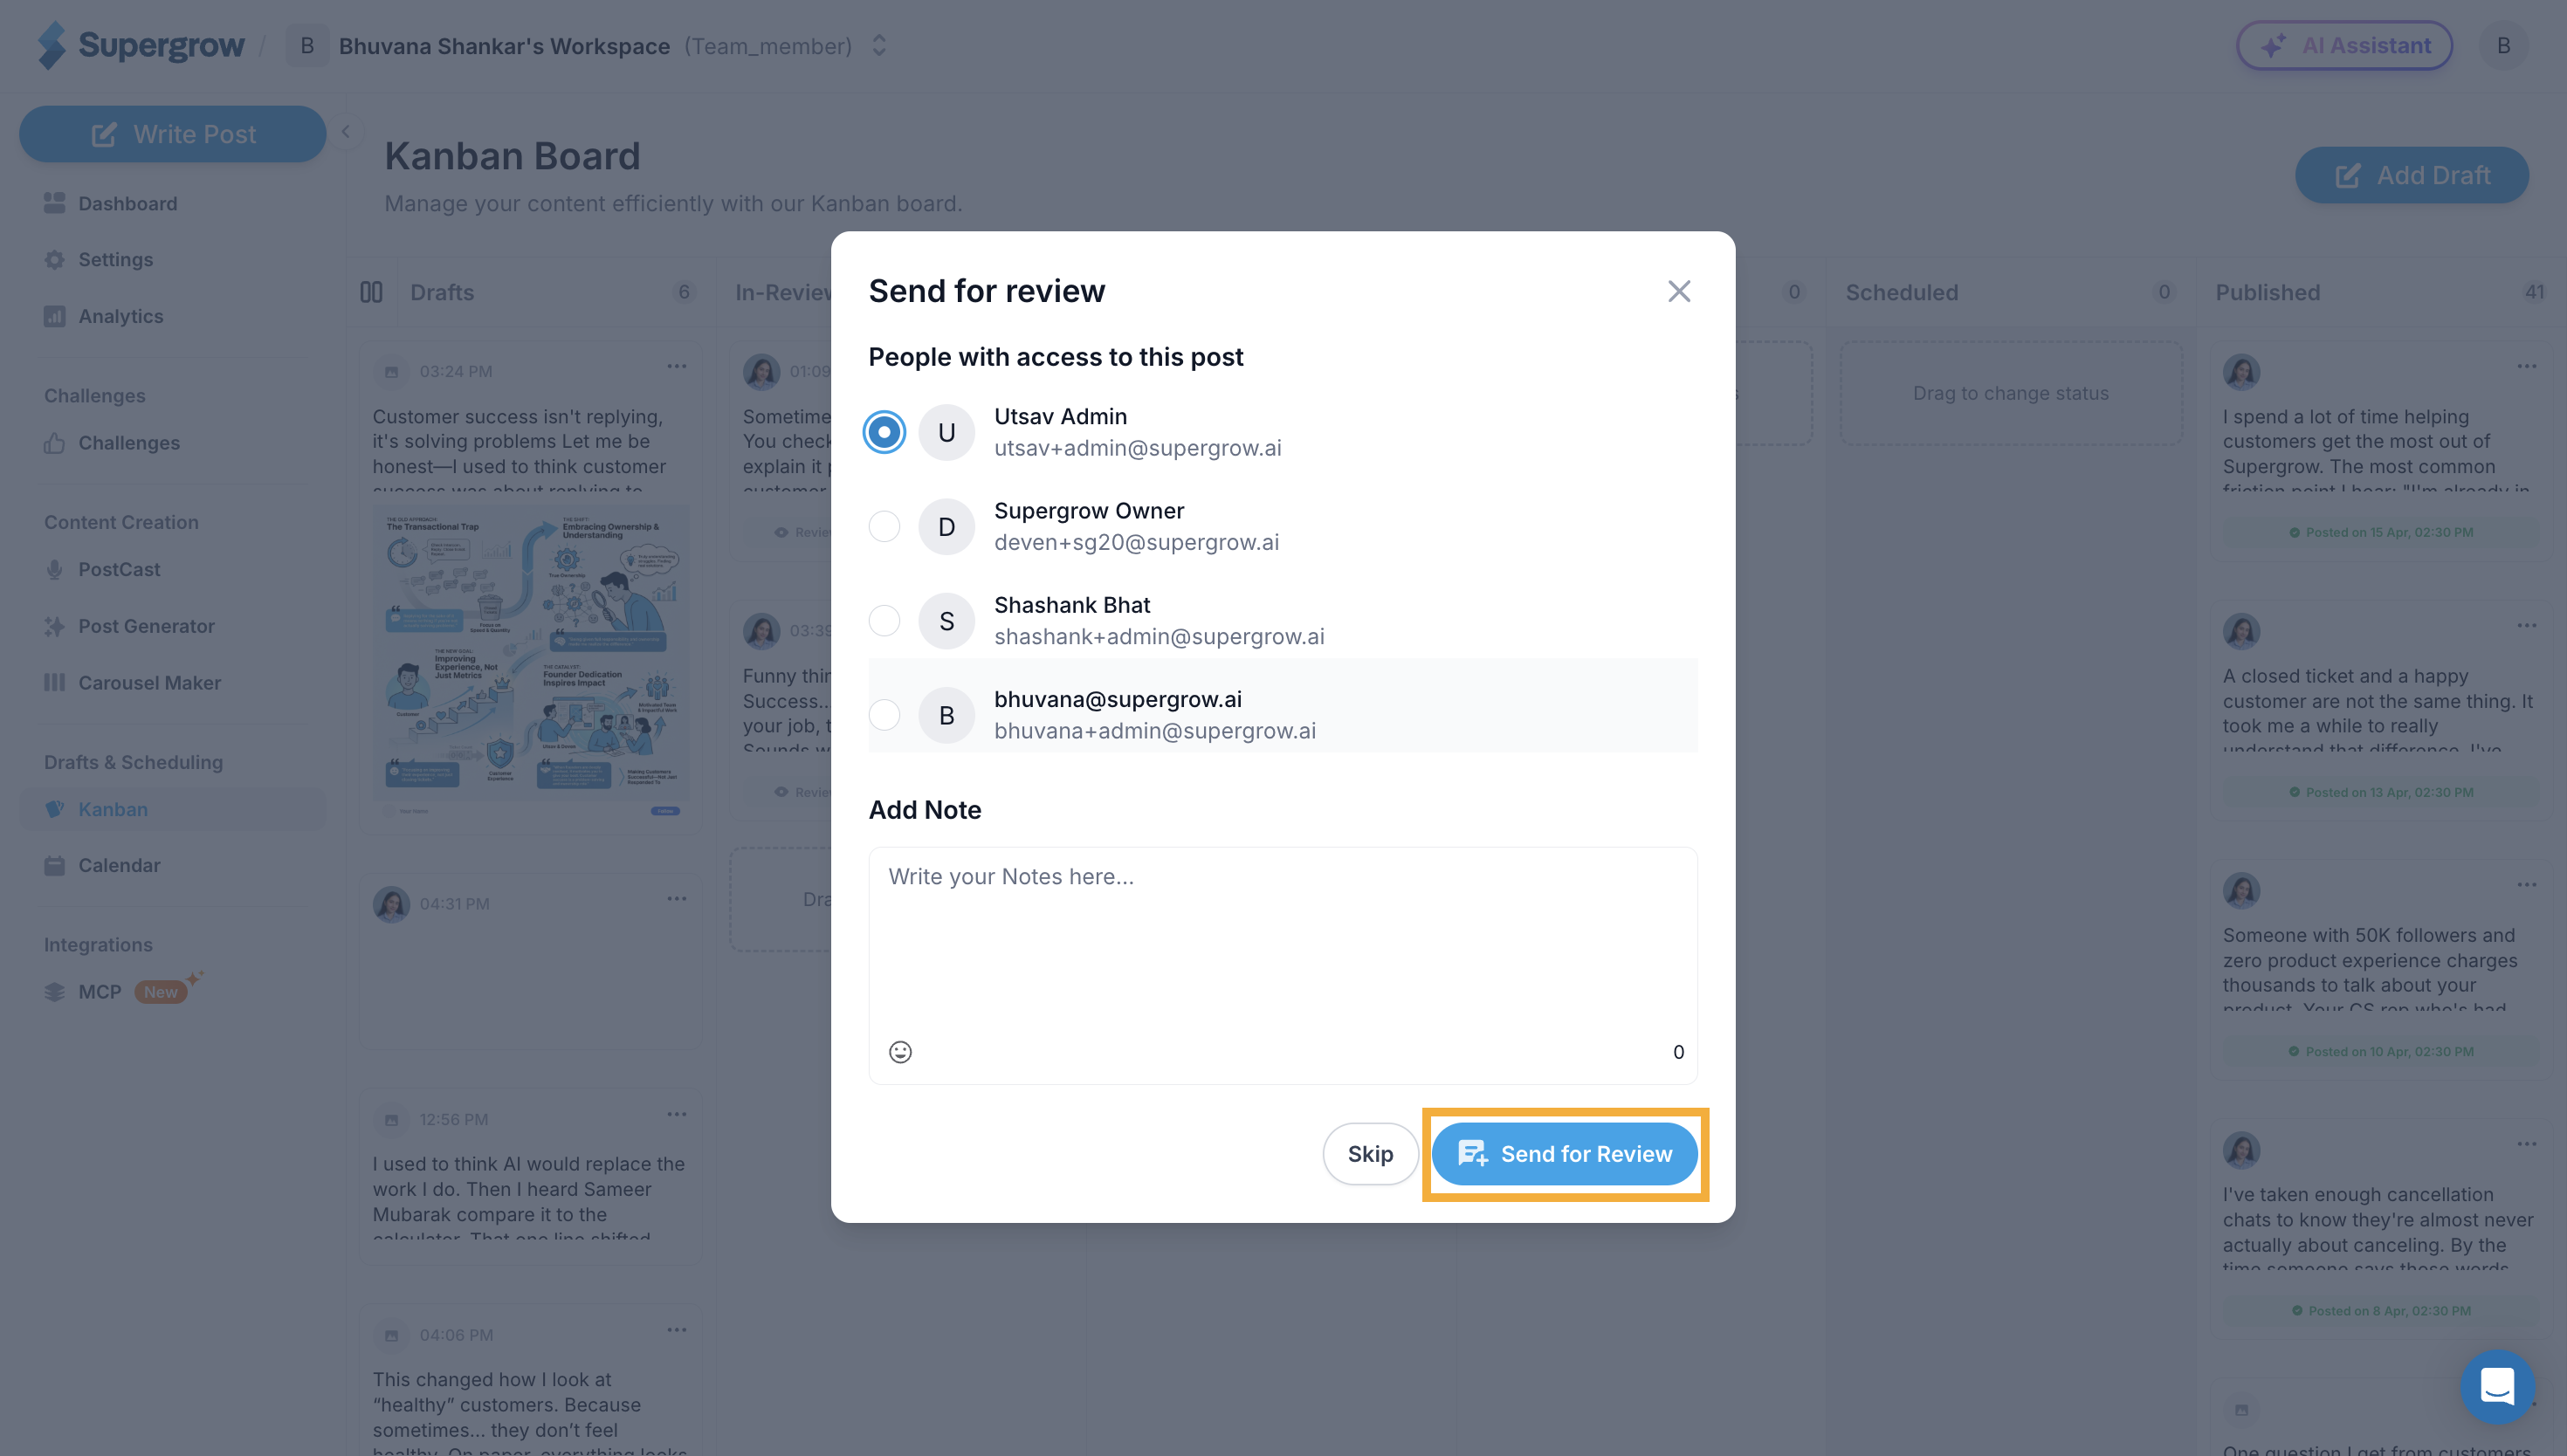
Task: Open options on the first Published post
Action: [x=2527, y=366]
